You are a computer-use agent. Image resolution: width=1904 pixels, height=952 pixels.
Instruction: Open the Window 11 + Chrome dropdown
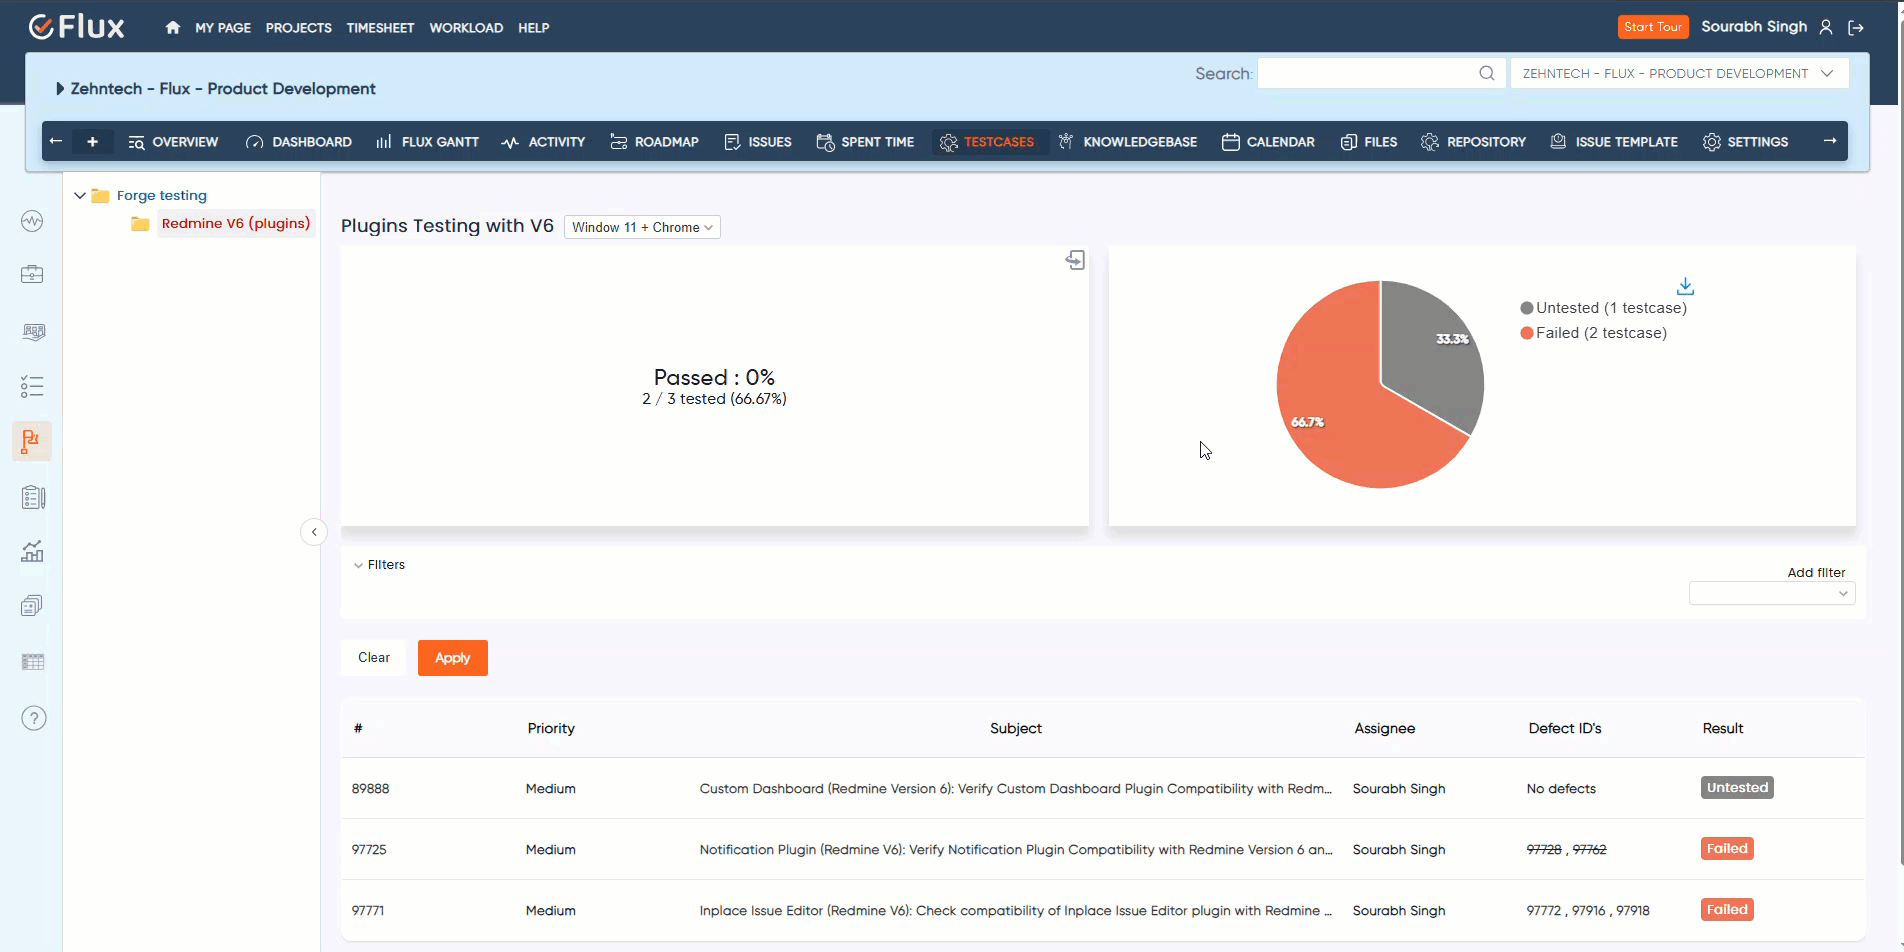[641, 227]
